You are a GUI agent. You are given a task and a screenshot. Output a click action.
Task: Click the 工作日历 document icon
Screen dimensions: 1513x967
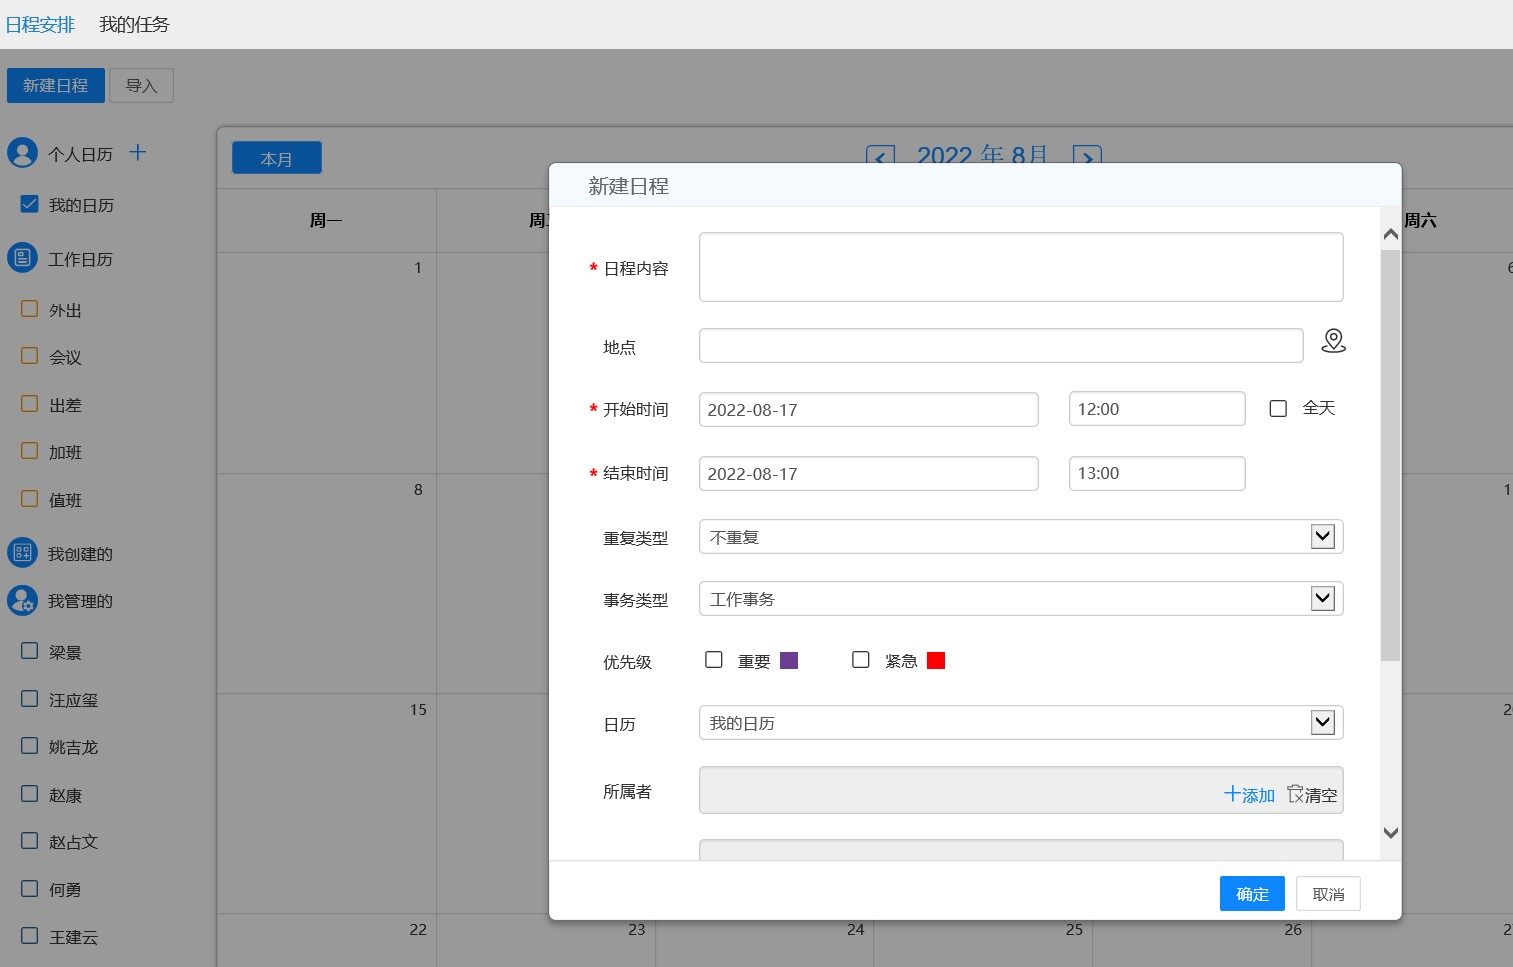pyautogui.click(x=22, y=258)
